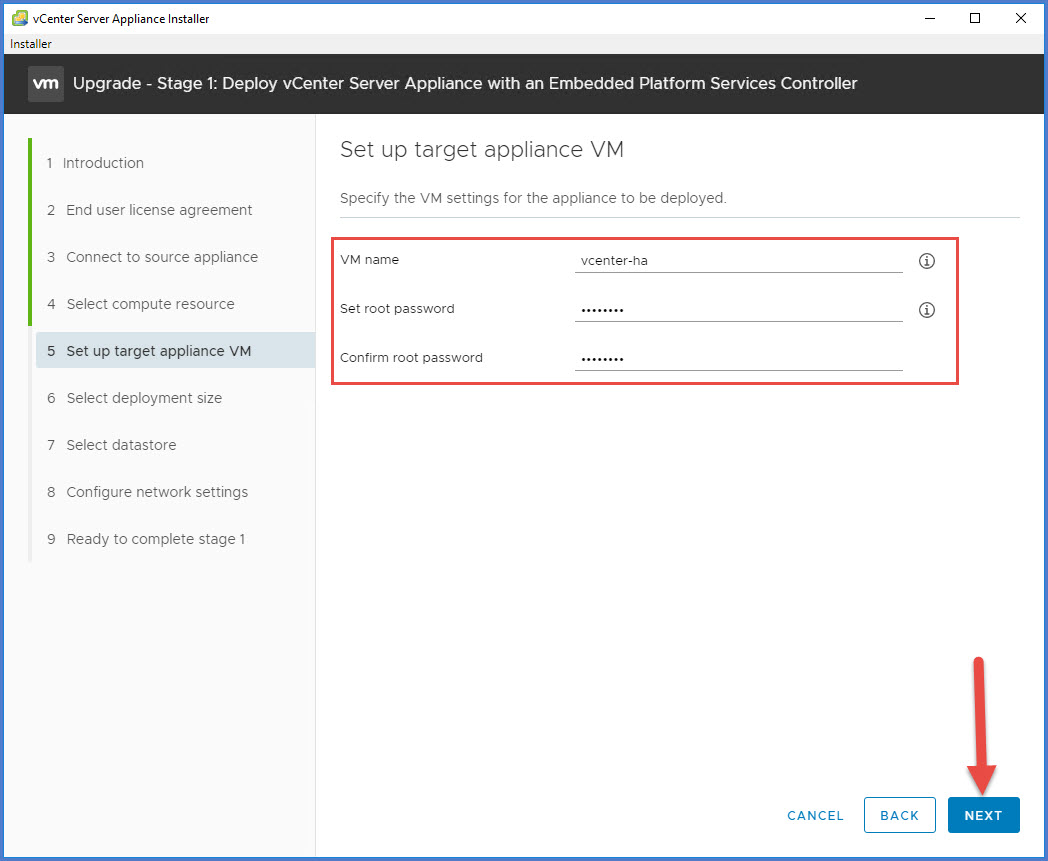This screenshot has height=861, width=1048.
Task: Go BACK to the previous step
Action: pos(899,815)
